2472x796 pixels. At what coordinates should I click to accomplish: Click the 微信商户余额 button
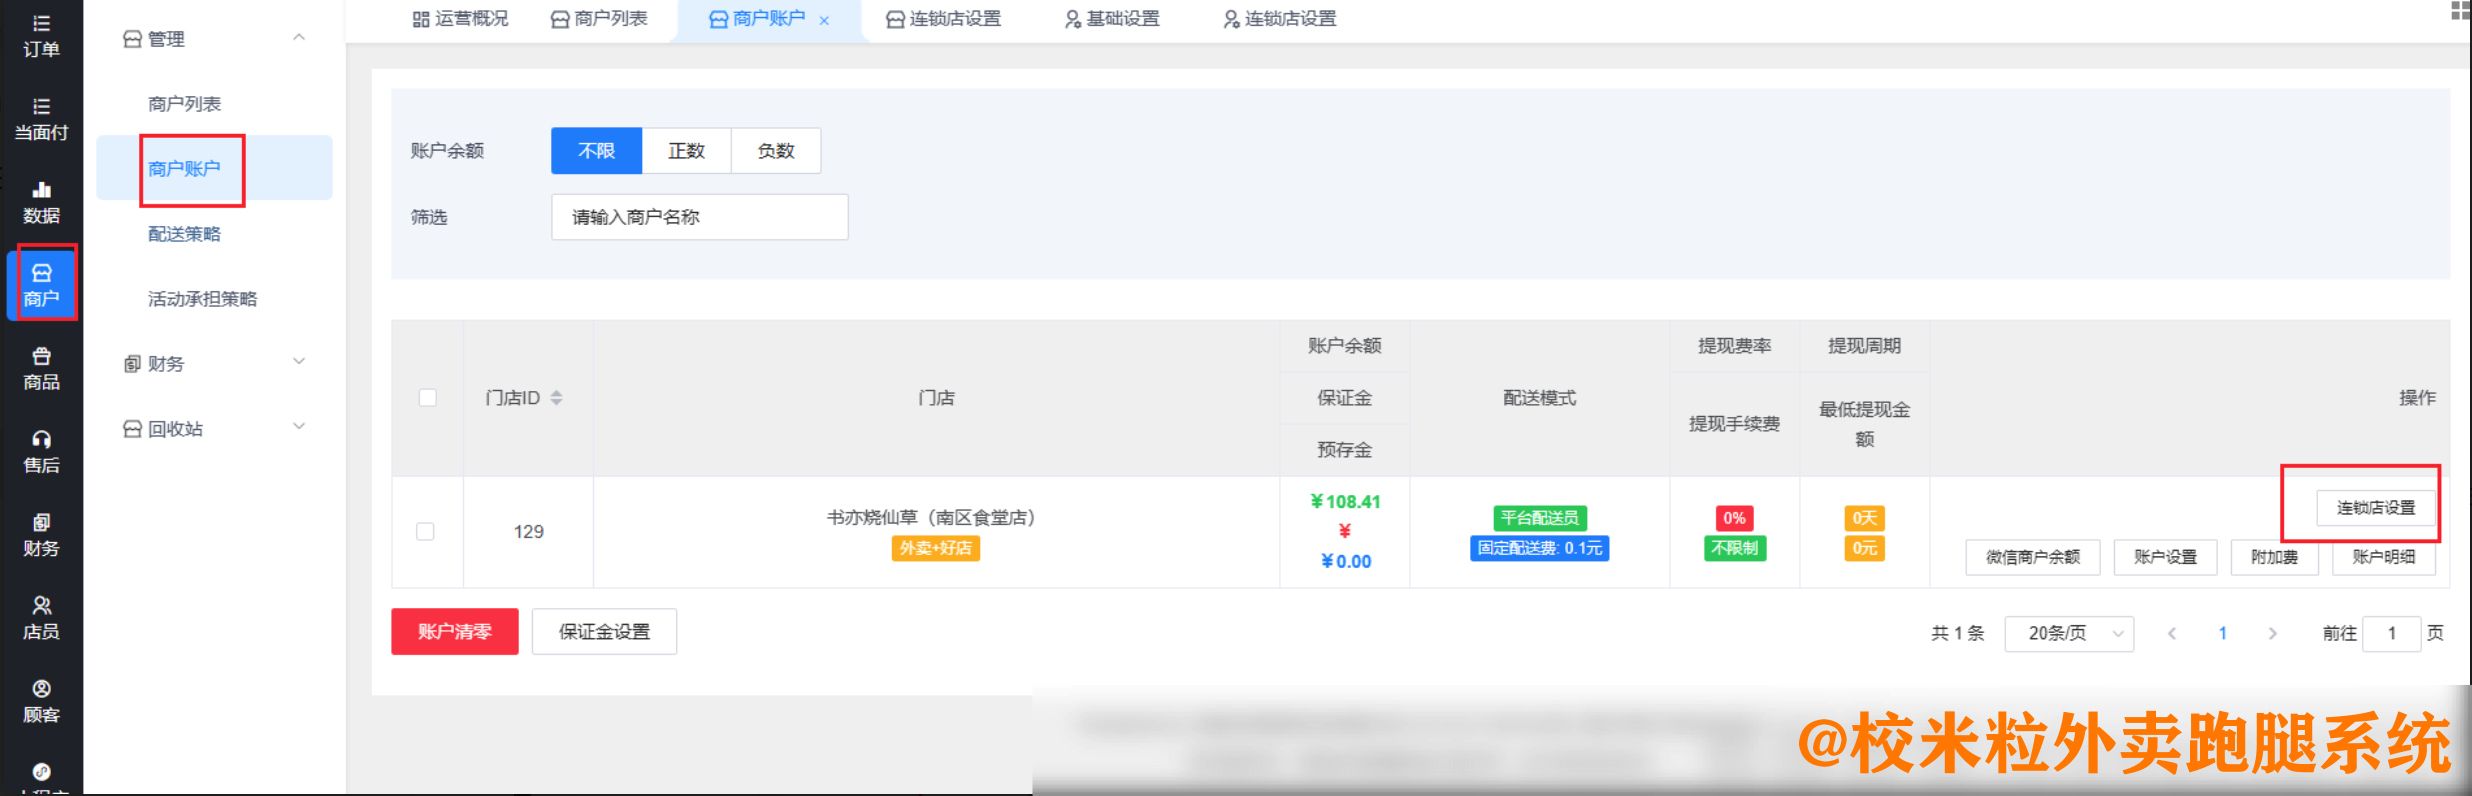click(2033, 557)
